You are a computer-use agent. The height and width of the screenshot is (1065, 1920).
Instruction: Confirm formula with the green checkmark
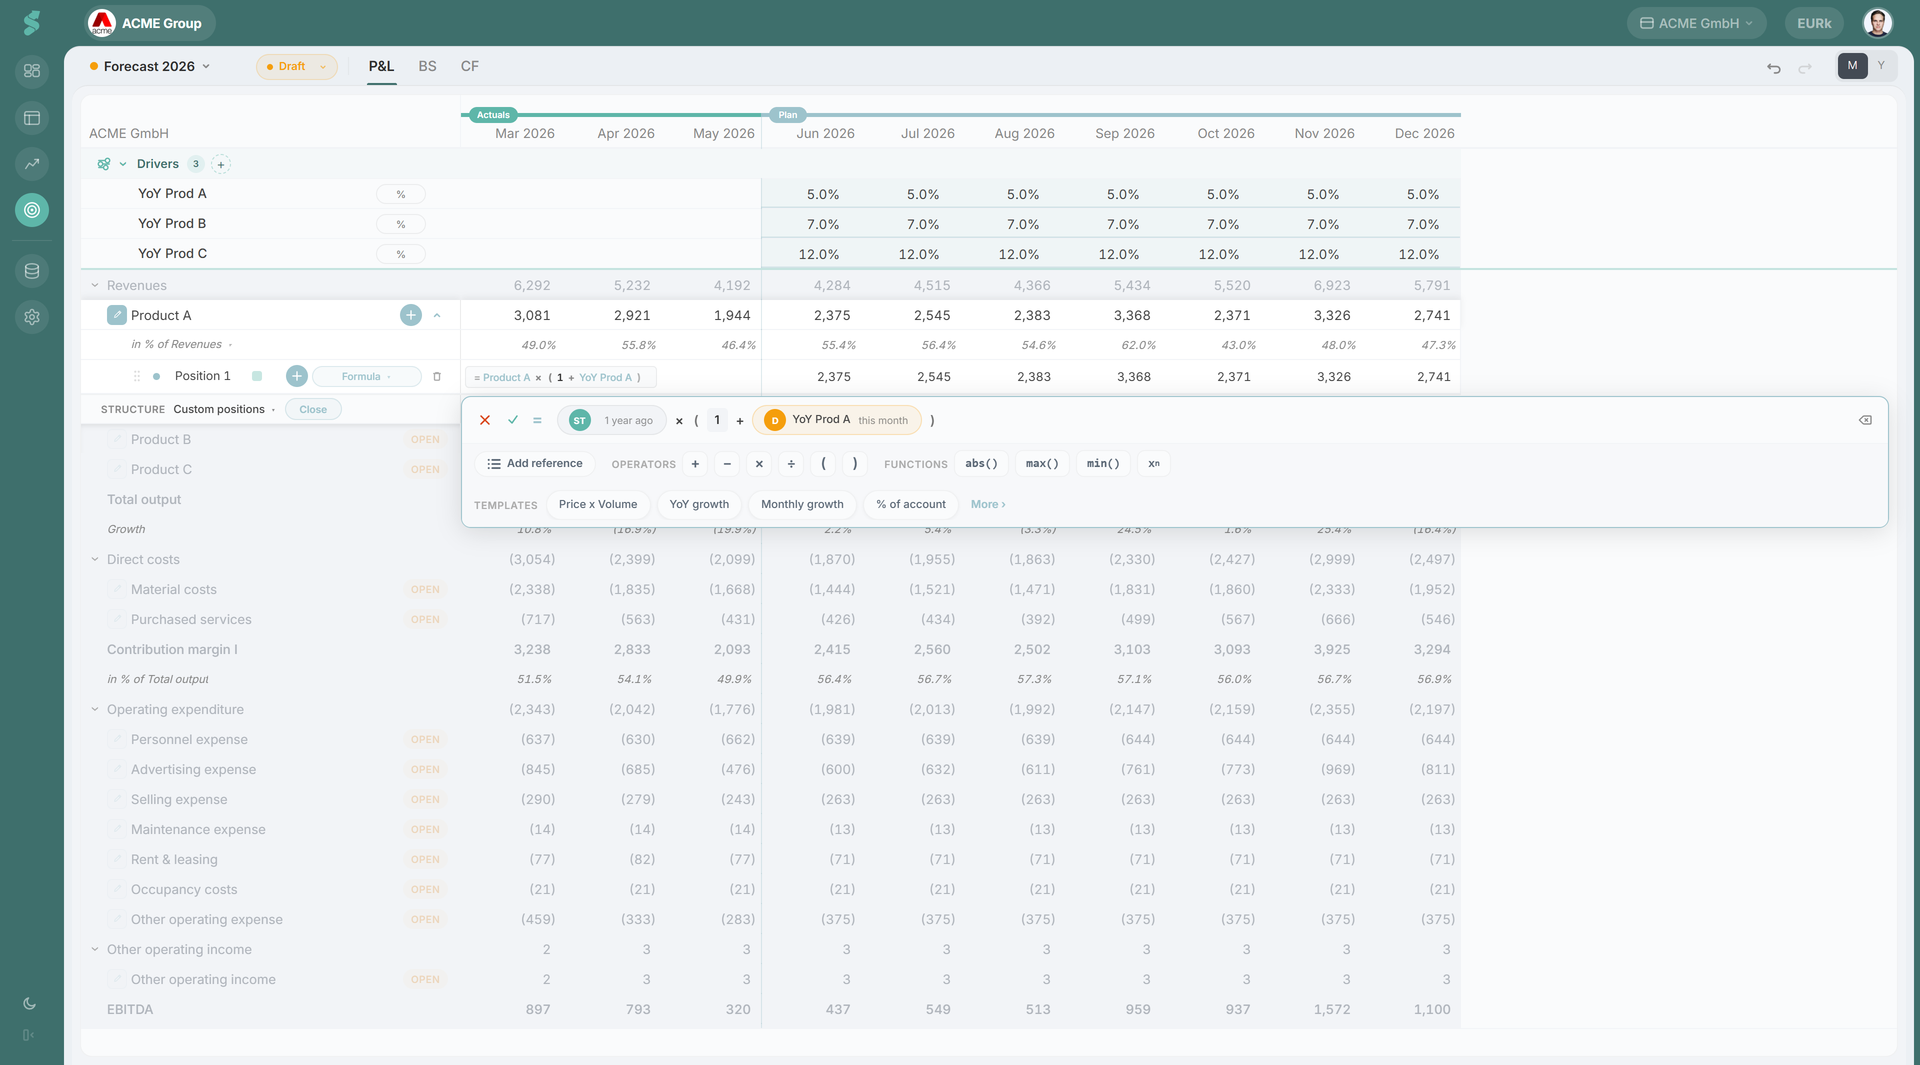(x=513, y=420)
